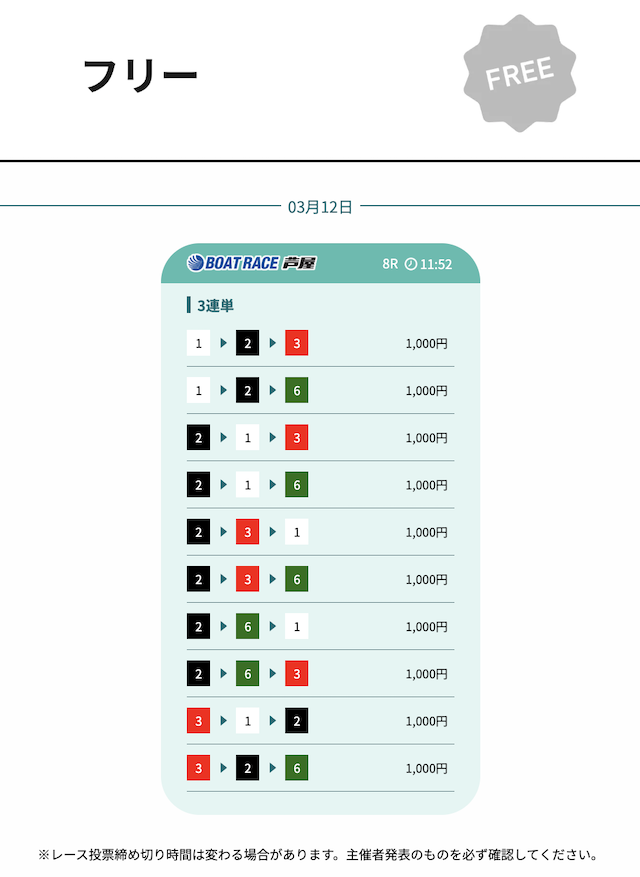Click the フリー page title

(x=141, y=75)
